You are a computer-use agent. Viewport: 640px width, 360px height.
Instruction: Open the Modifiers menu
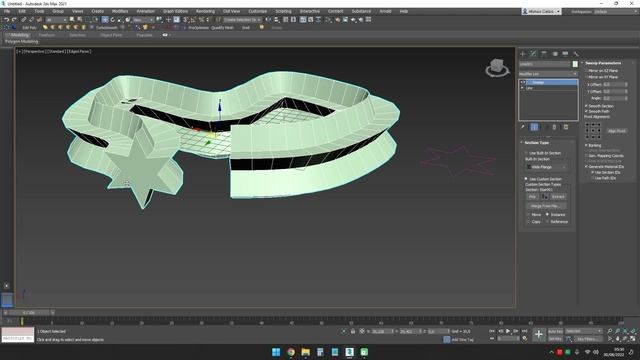(x=120, y=11)
